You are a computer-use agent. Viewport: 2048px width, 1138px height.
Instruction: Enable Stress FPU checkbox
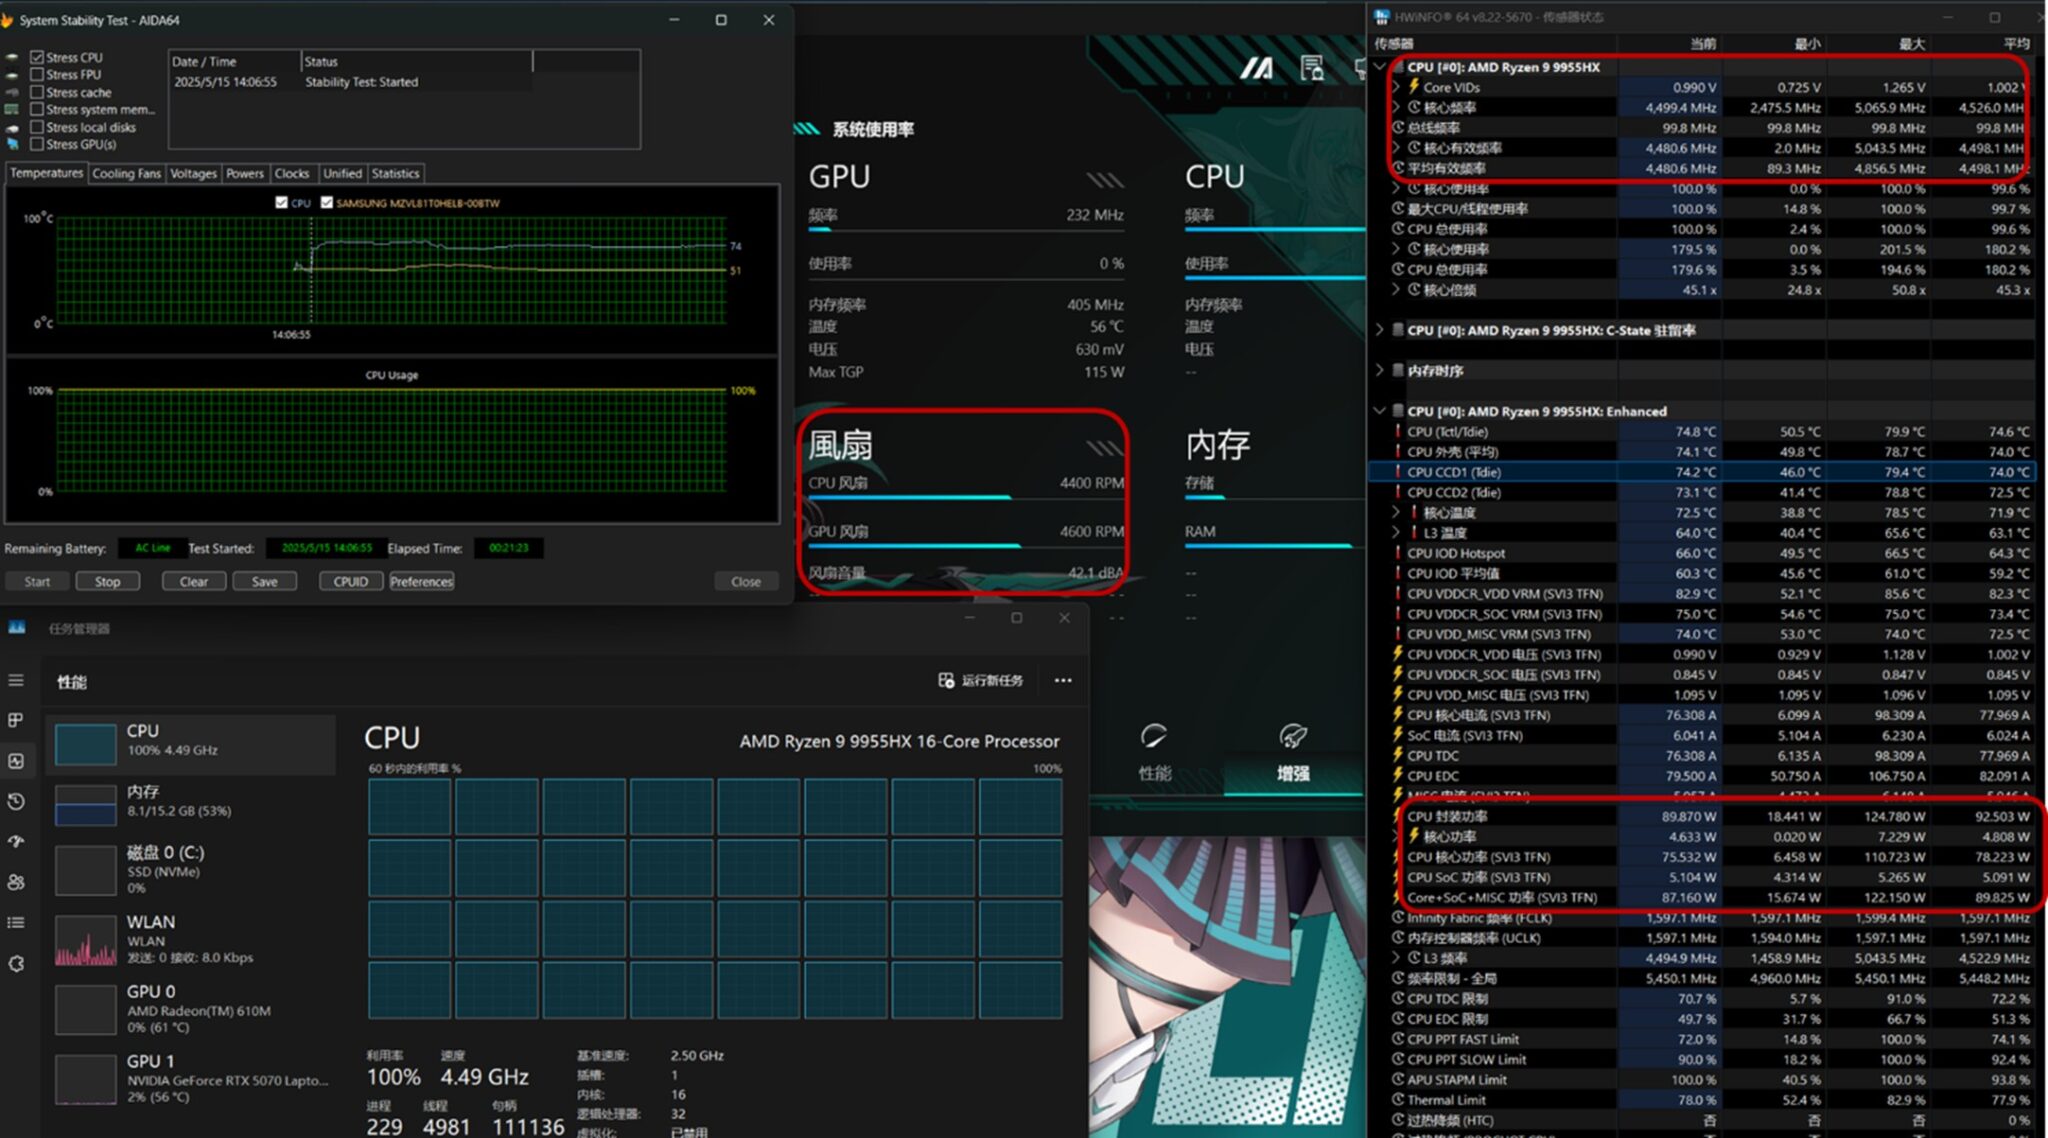37,74
